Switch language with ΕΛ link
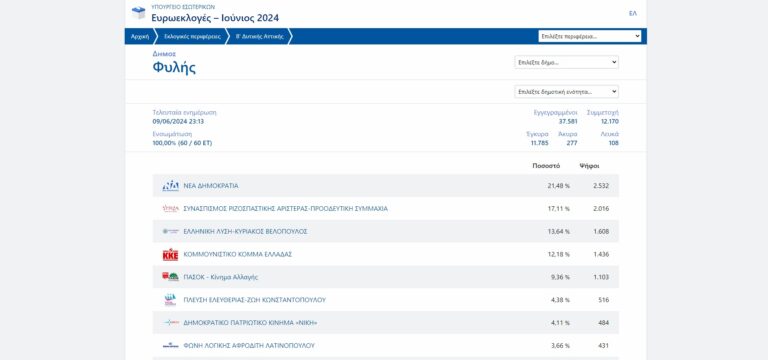 [633, 13]
